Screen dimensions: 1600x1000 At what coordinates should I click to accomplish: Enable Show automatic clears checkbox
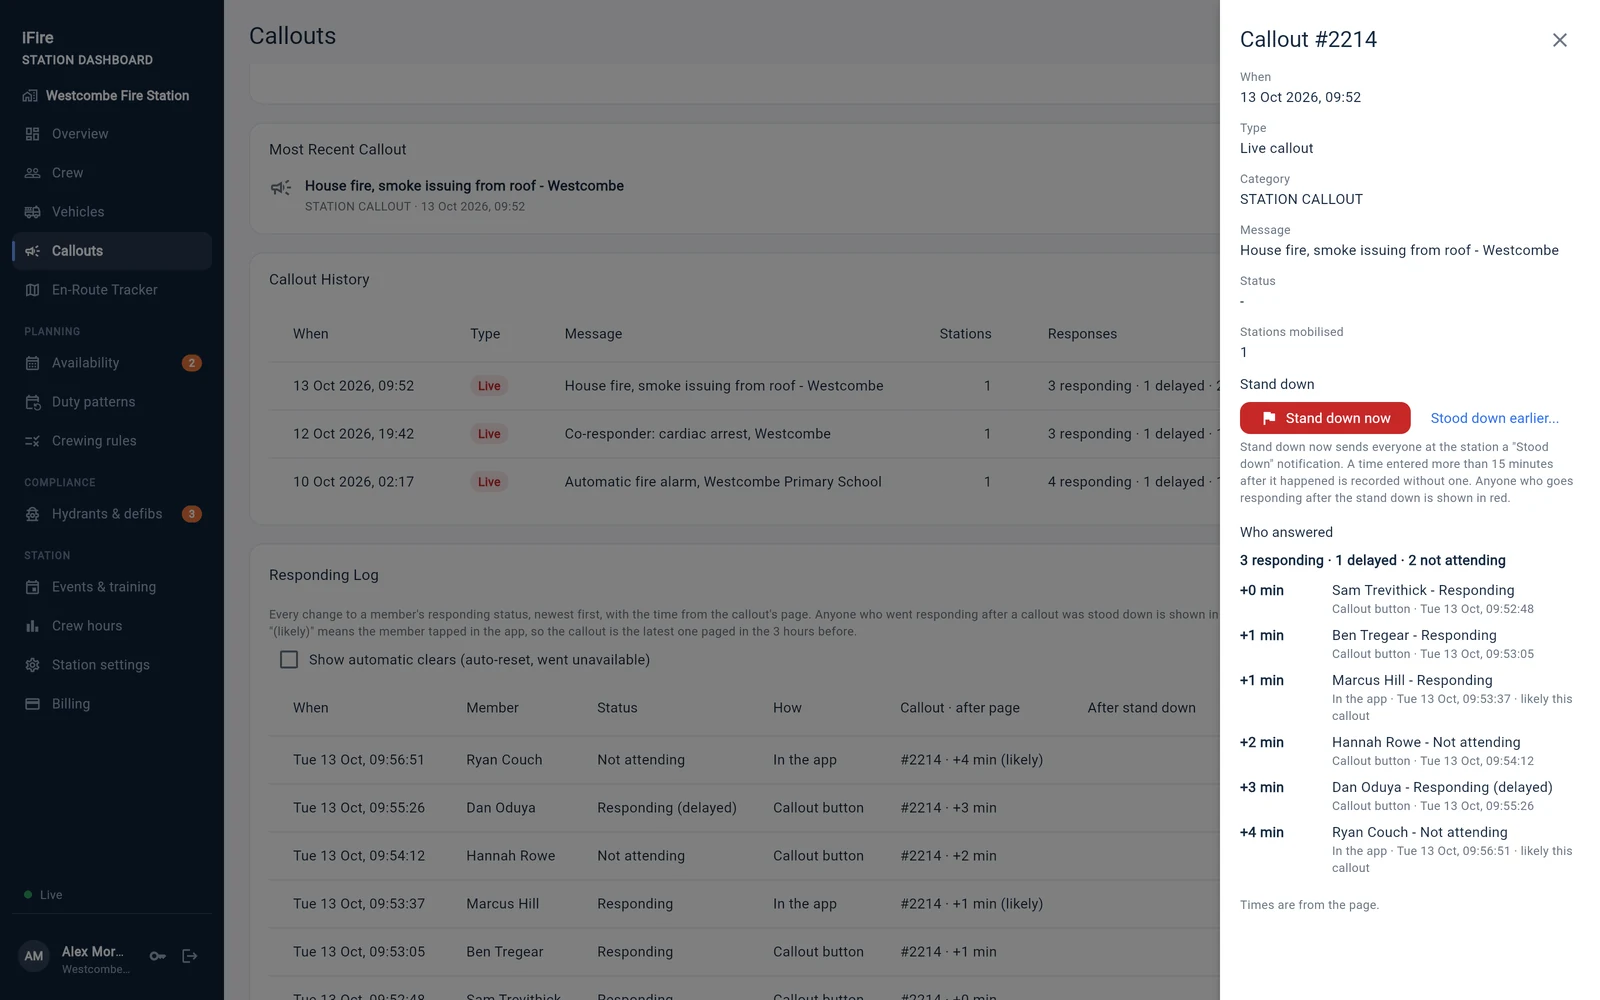click(x=289, y=660)
